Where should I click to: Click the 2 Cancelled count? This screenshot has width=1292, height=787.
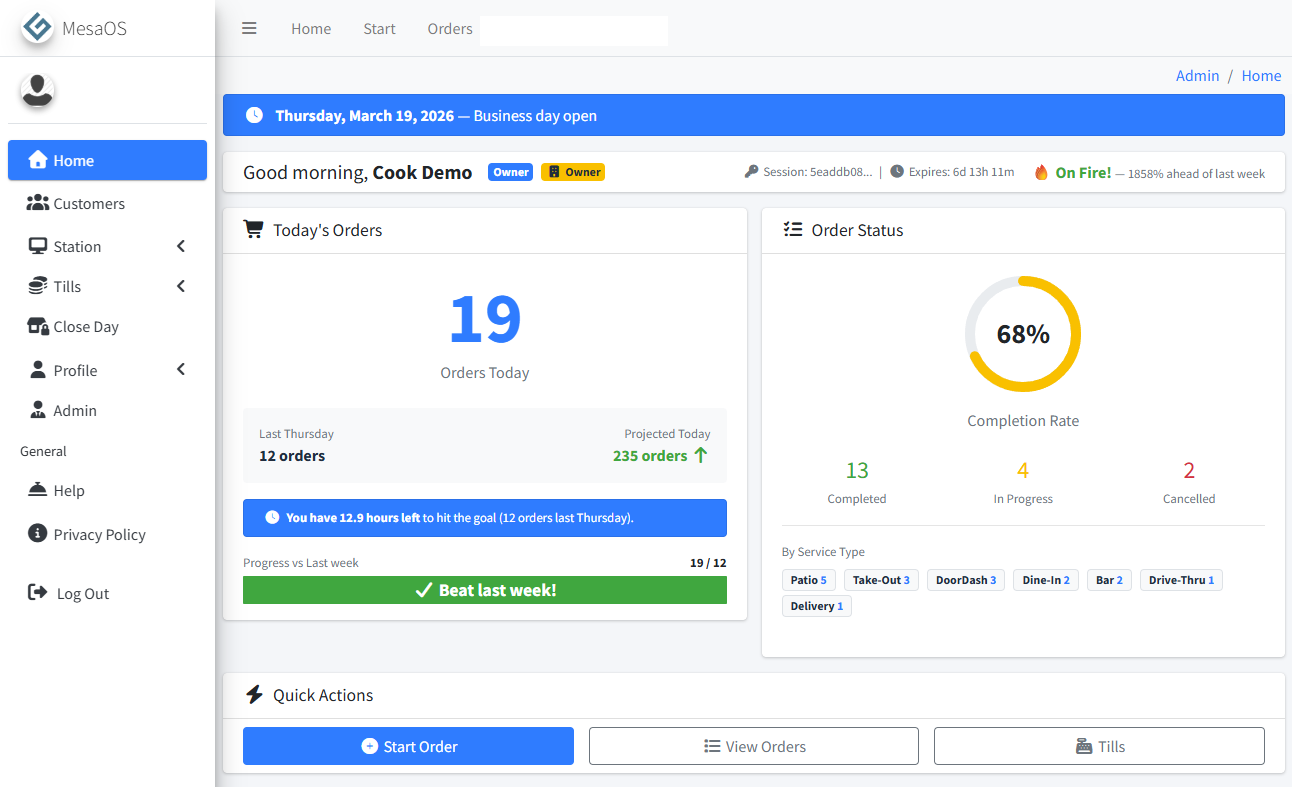tap(1189, 470)
